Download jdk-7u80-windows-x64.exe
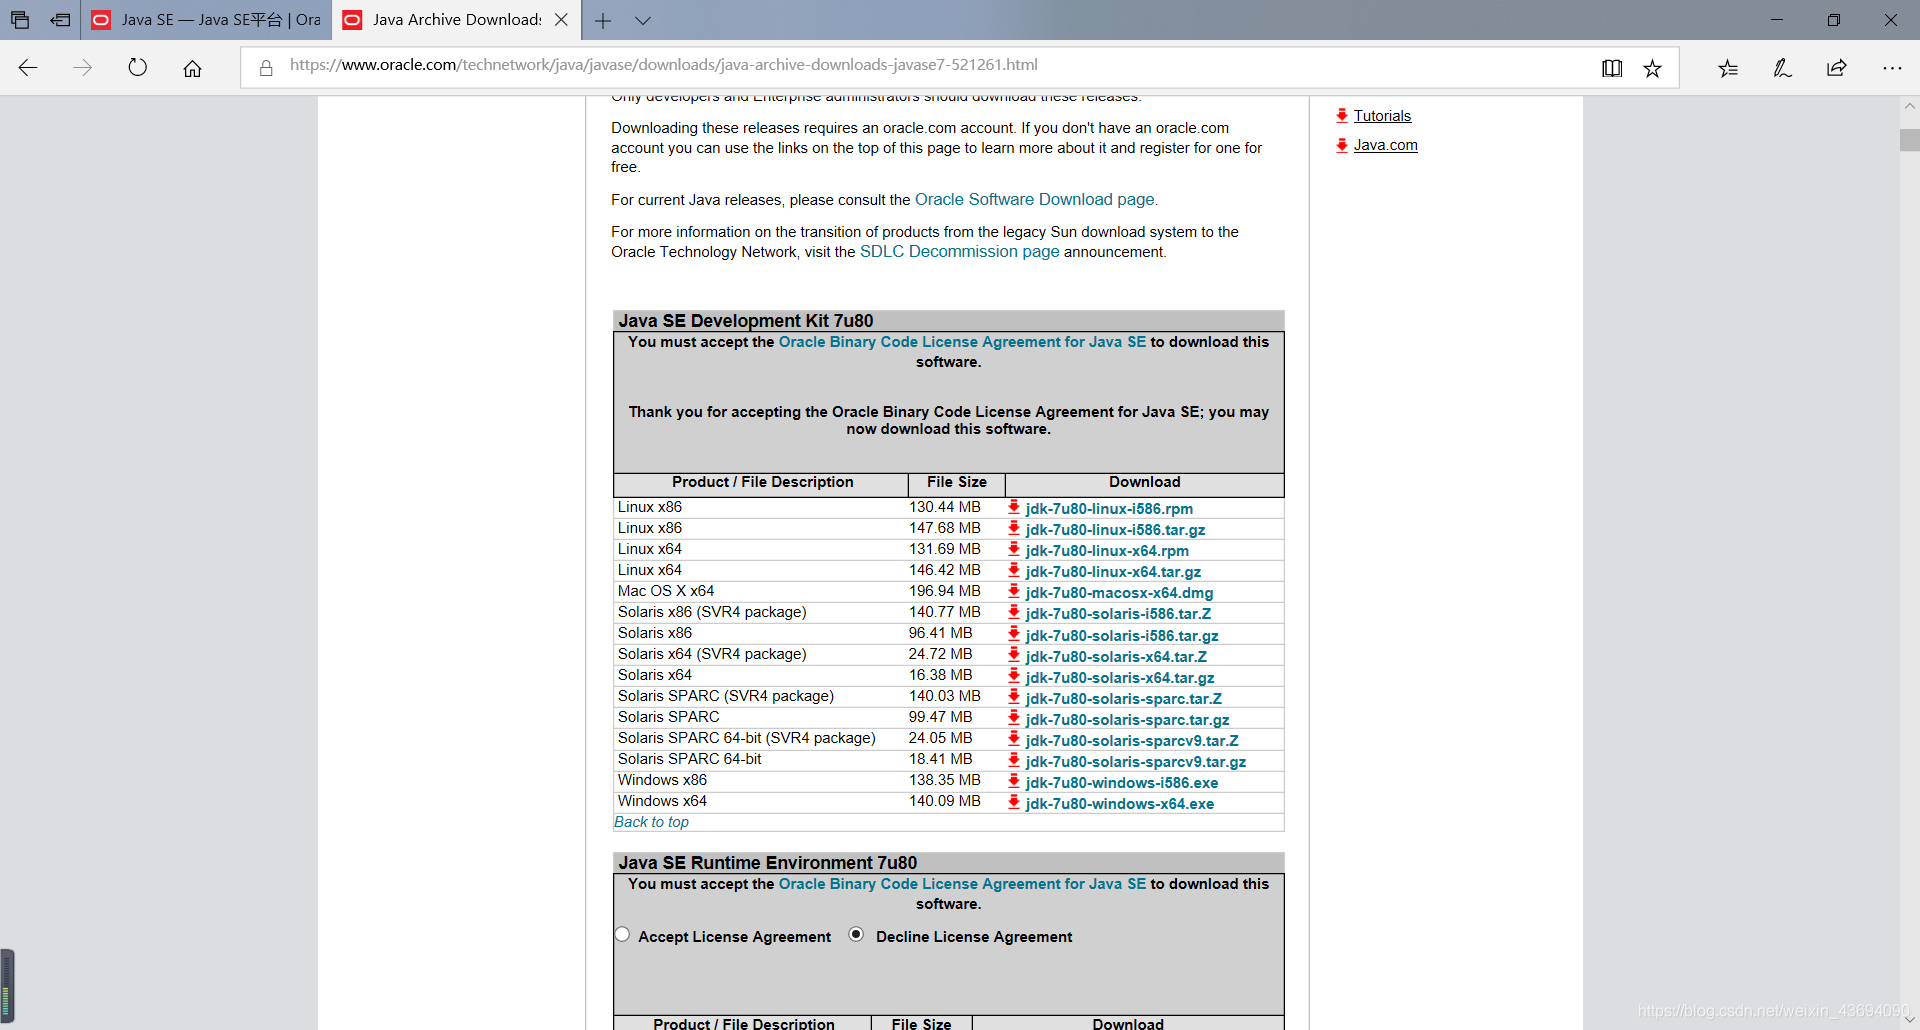1920x1030 pixels. (x=1119, y=804)
